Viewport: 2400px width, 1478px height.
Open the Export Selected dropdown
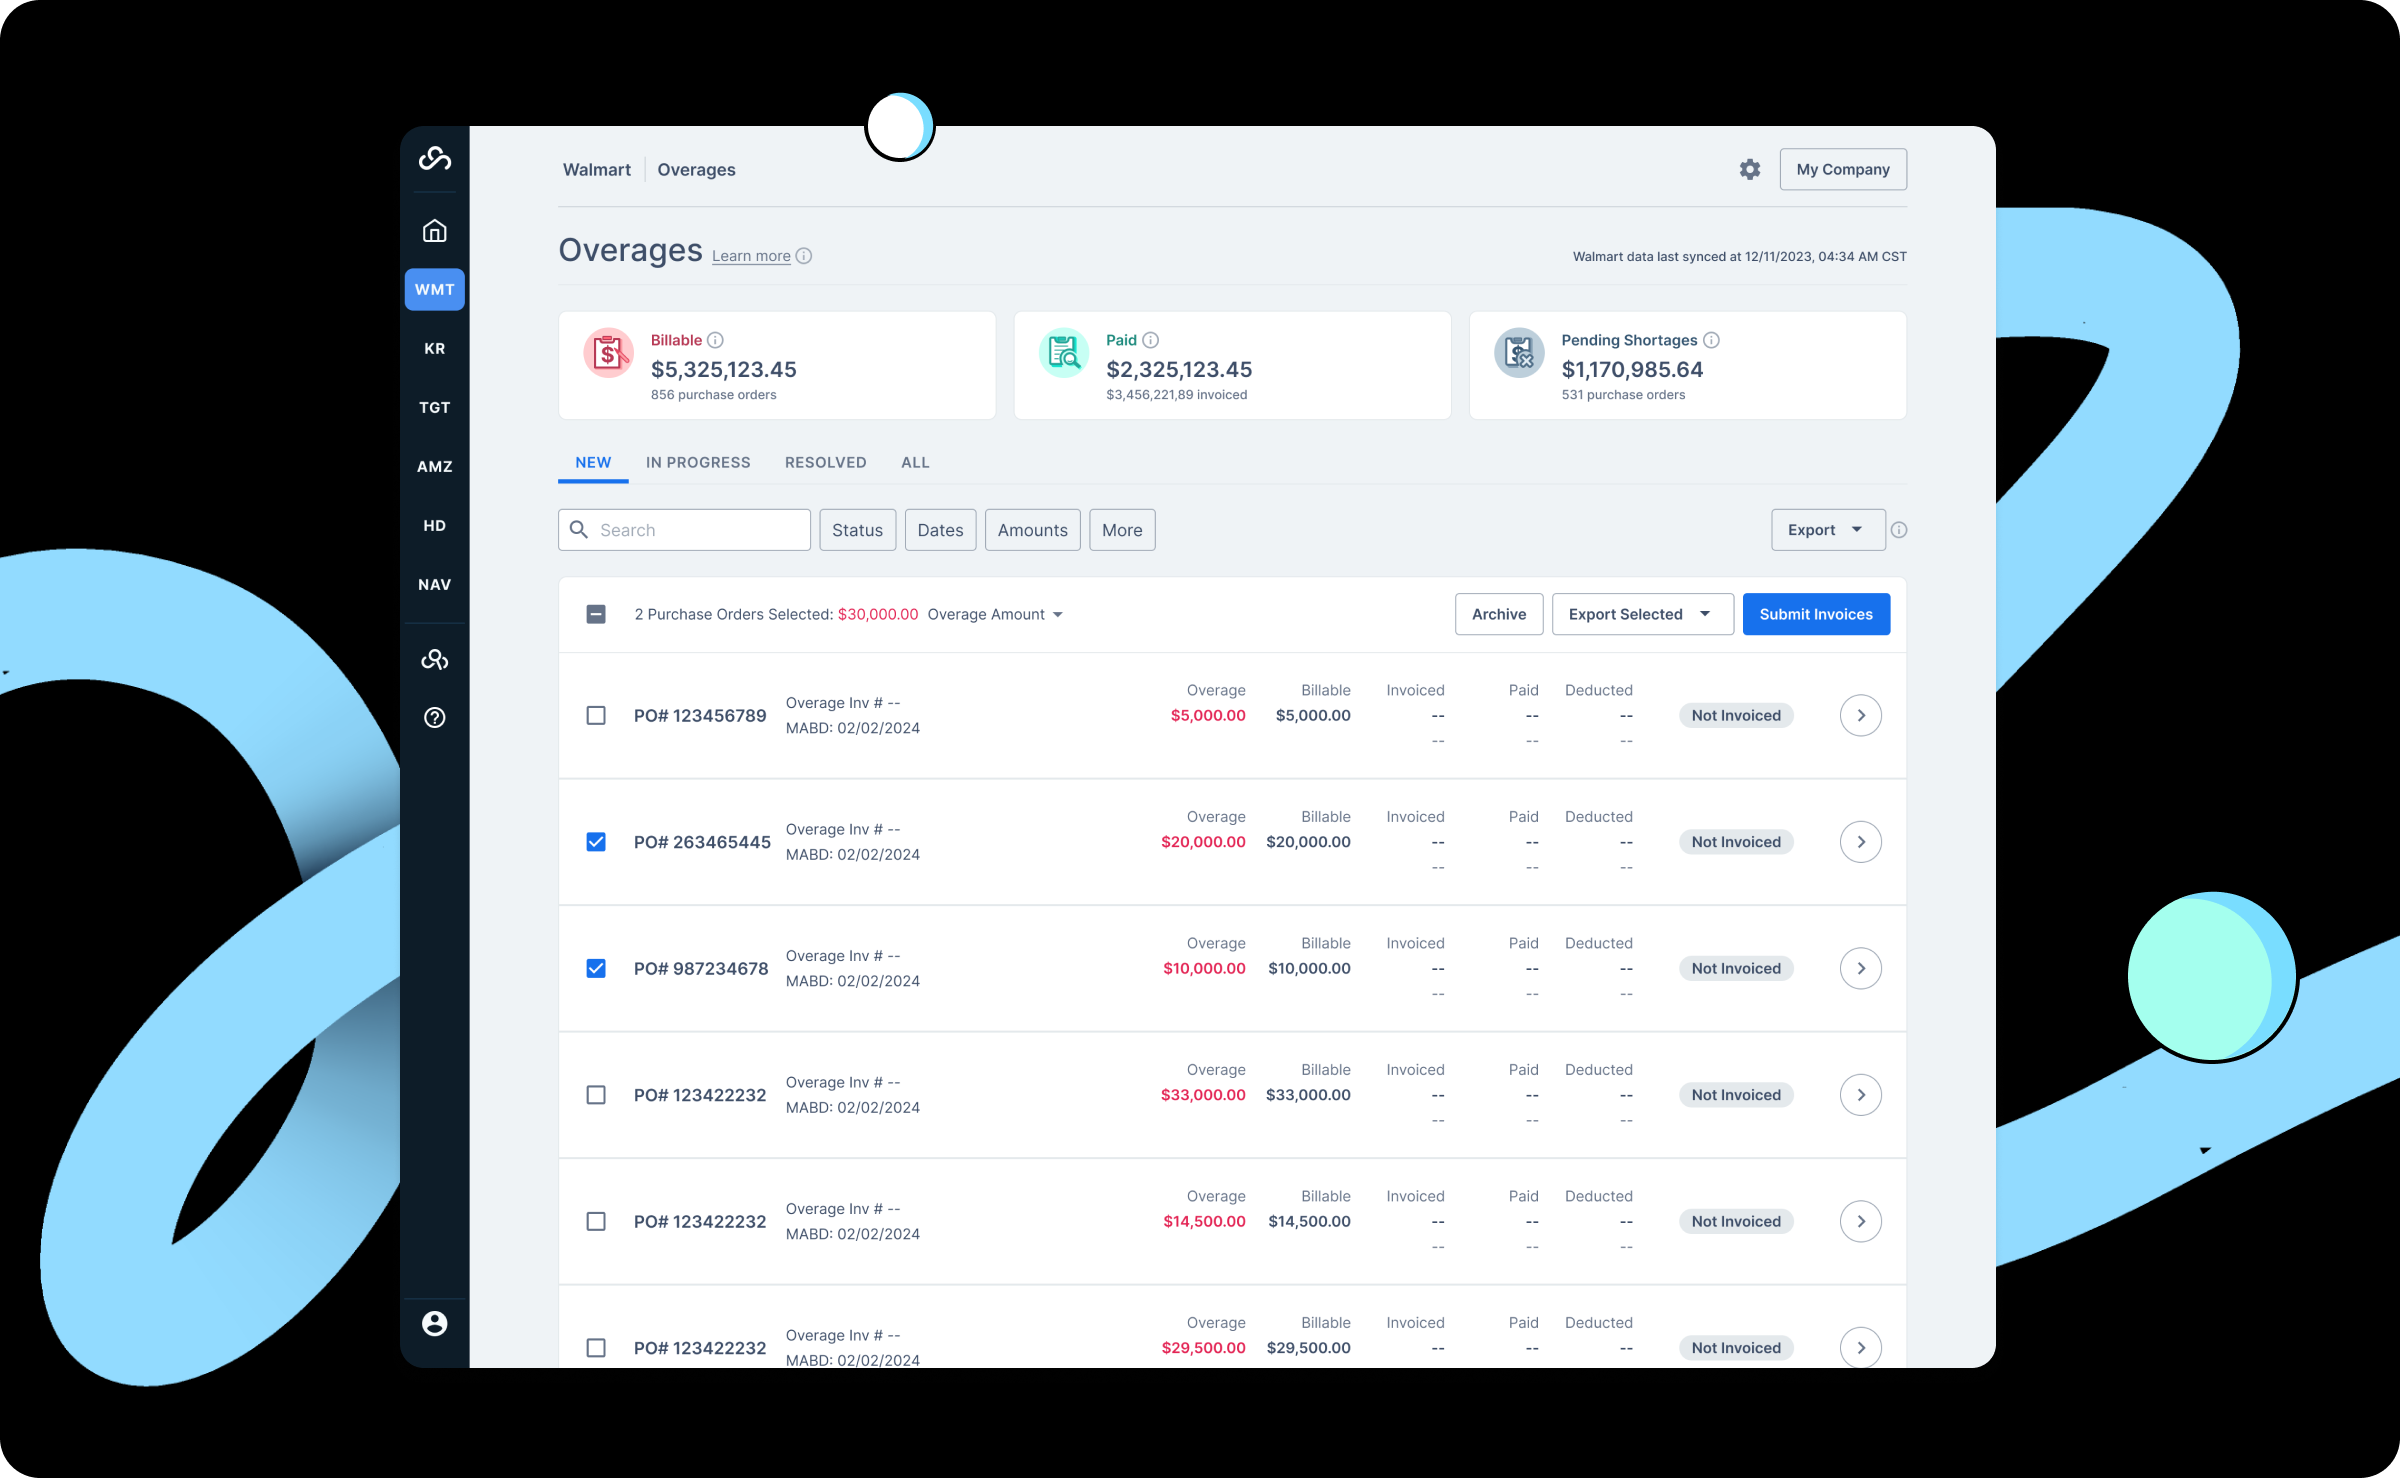[1641, 614]
